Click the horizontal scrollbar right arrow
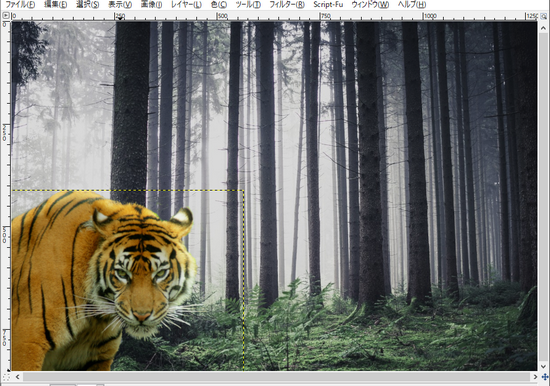550x386 pixels. (x=535, y=377)
